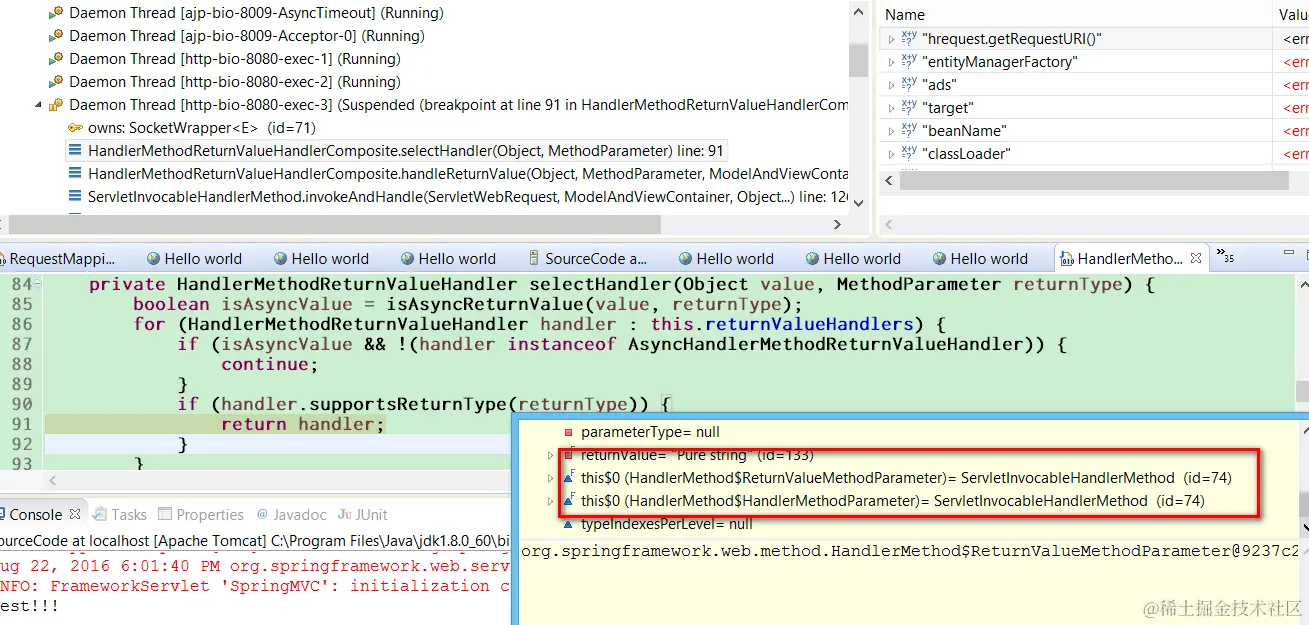The height and width of the screenshot is (625, 1309).
Task: Click the file icon on SourceCode a... tab
Action: click(x=534, y=259)
